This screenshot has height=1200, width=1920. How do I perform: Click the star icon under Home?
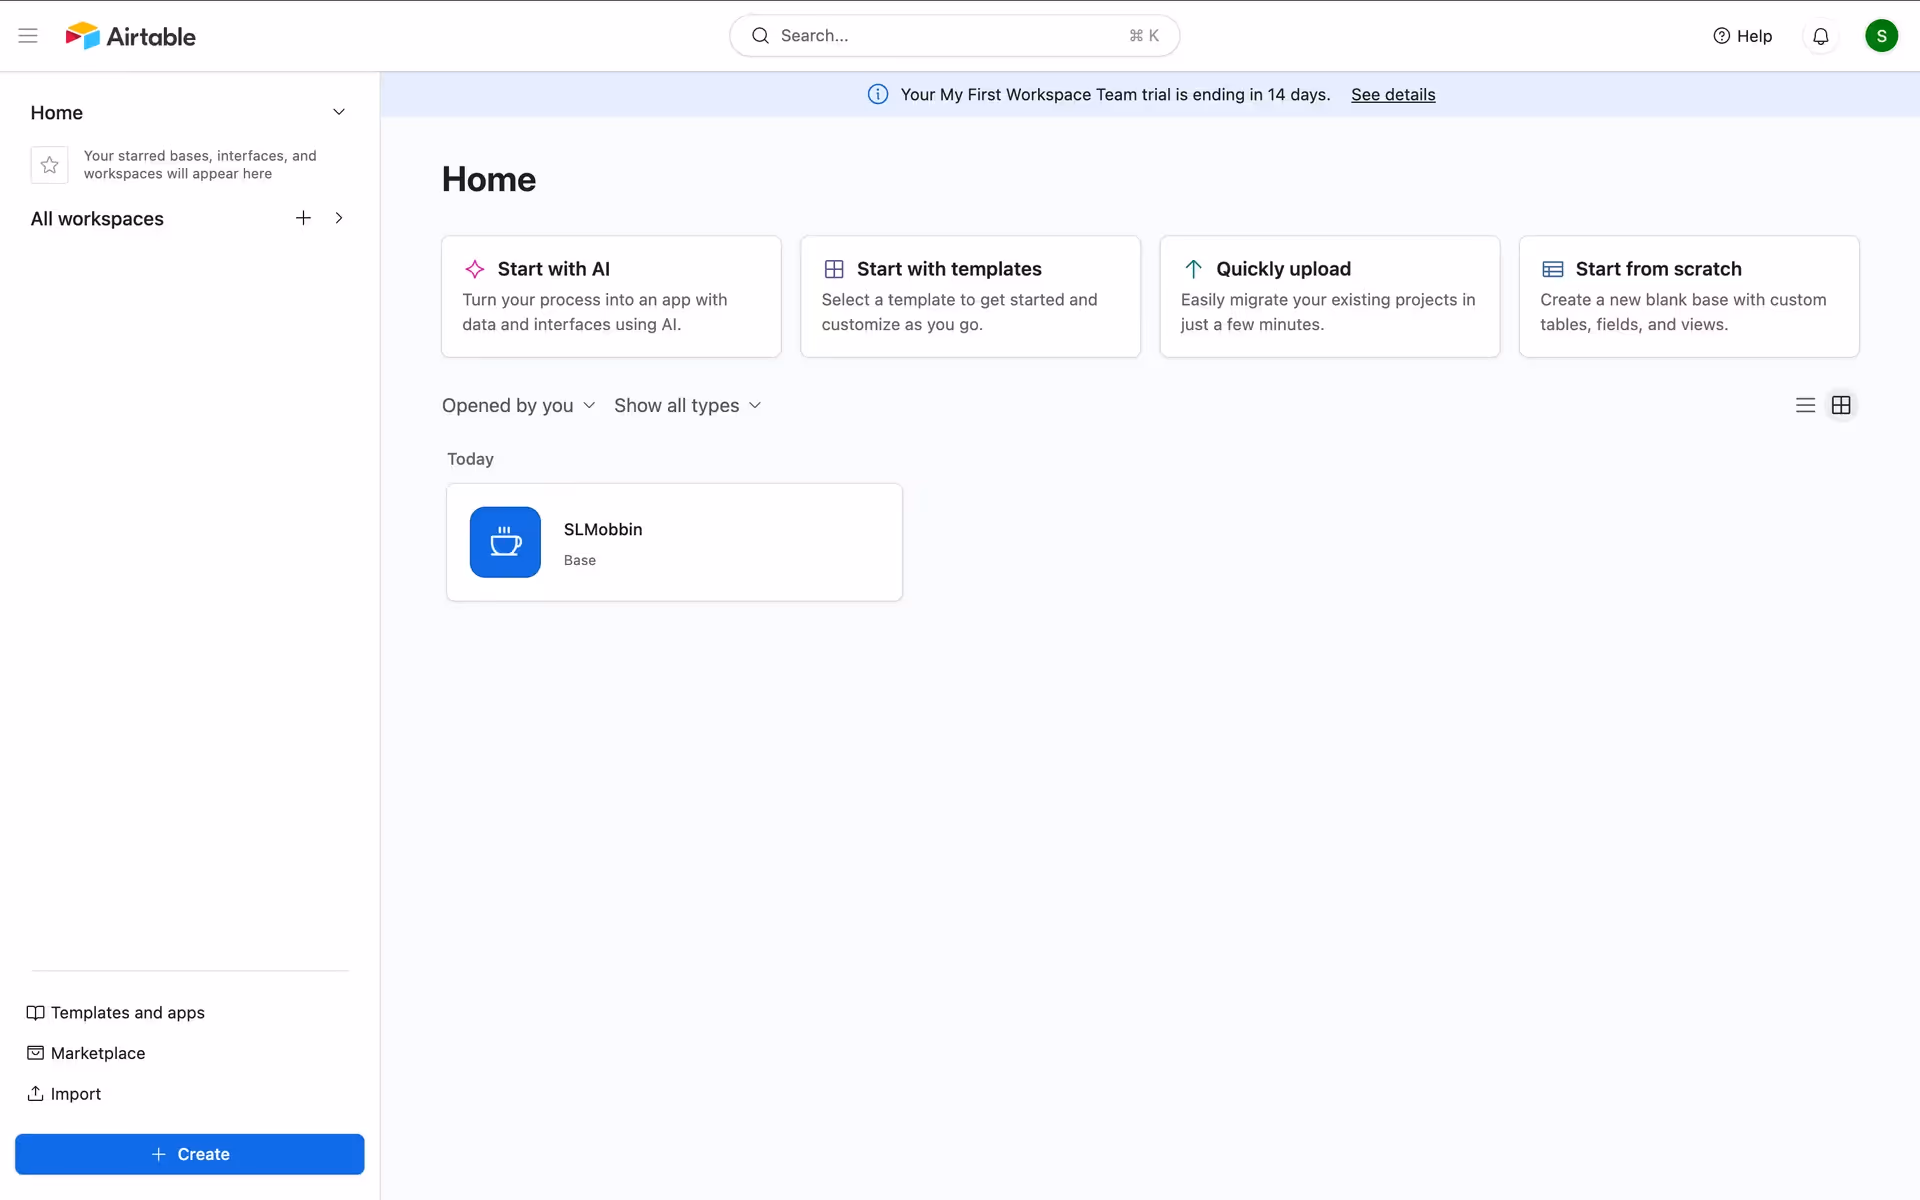point(49,165)
